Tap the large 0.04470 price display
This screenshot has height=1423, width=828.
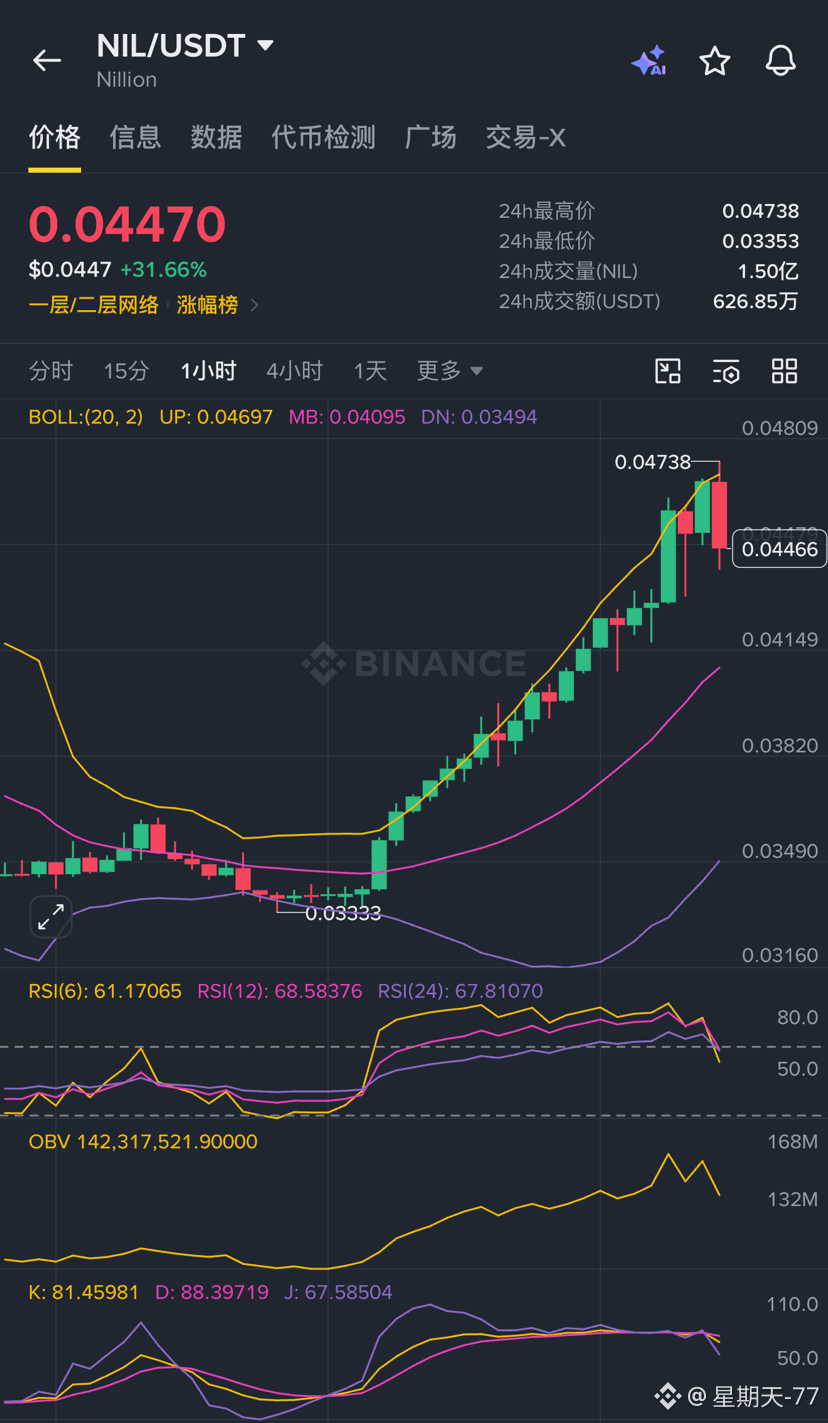click(127, 223)
